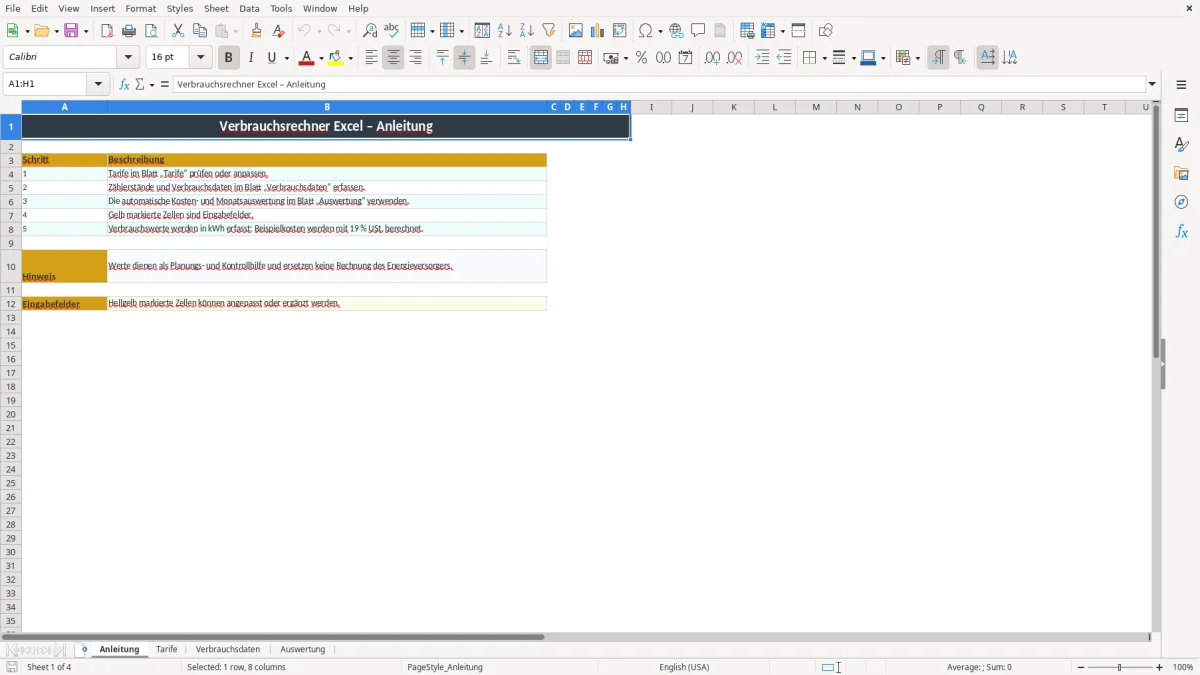Click the Format as date icon
The width and height of the screenshot is (1200, 675).
coord(685,58)
